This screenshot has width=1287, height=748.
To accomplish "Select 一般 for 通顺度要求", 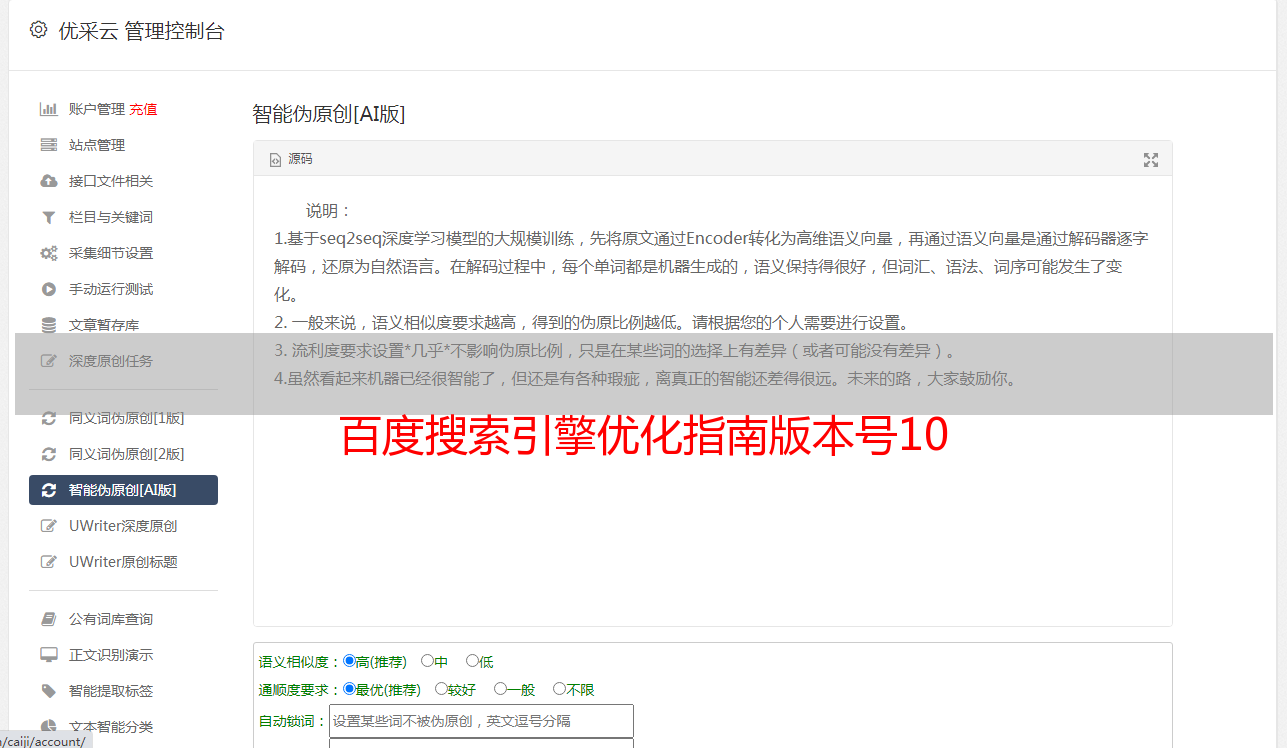I will (500, 689).
